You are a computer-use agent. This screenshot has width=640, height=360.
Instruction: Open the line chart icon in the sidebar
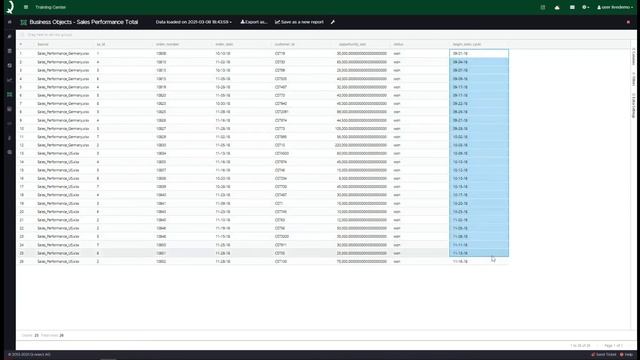click(x=9, y=80)
